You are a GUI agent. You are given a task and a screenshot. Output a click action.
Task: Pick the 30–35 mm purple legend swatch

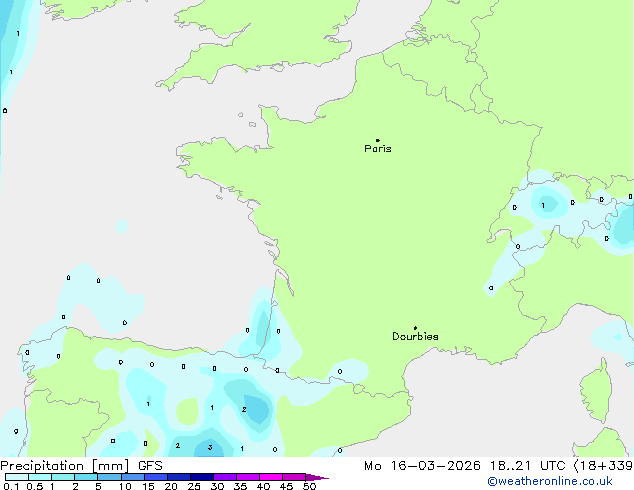(x=224, y=477)
